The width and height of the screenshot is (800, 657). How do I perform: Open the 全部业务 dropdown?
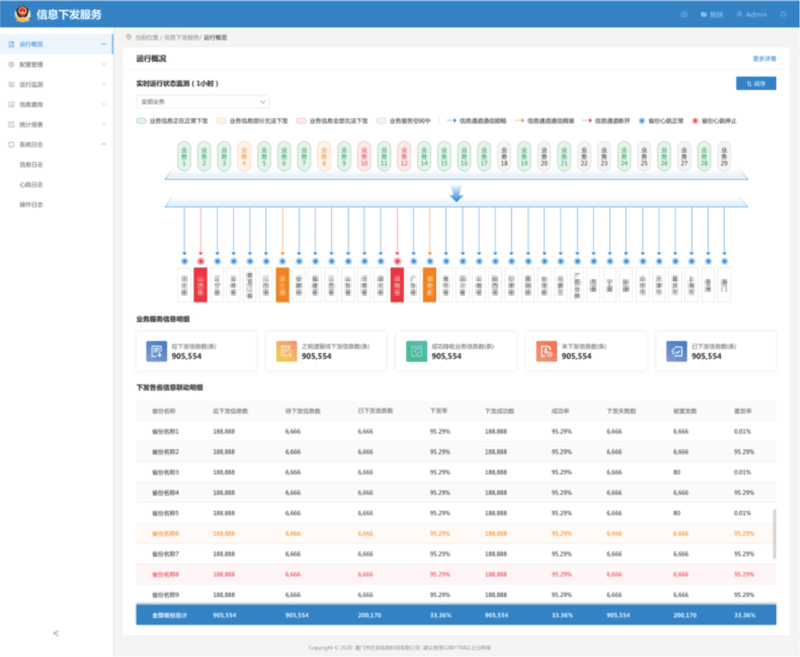click(x=203, y=101)
